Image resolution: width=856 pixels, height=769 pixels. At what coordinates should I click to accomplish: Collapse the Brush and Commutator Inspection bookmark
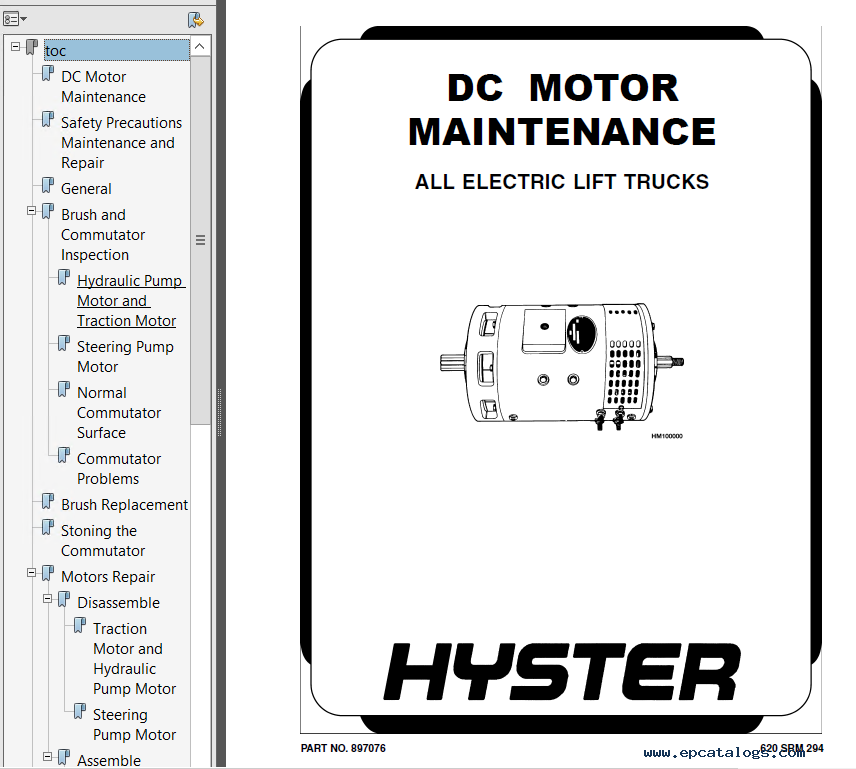(x=32, y=211)
